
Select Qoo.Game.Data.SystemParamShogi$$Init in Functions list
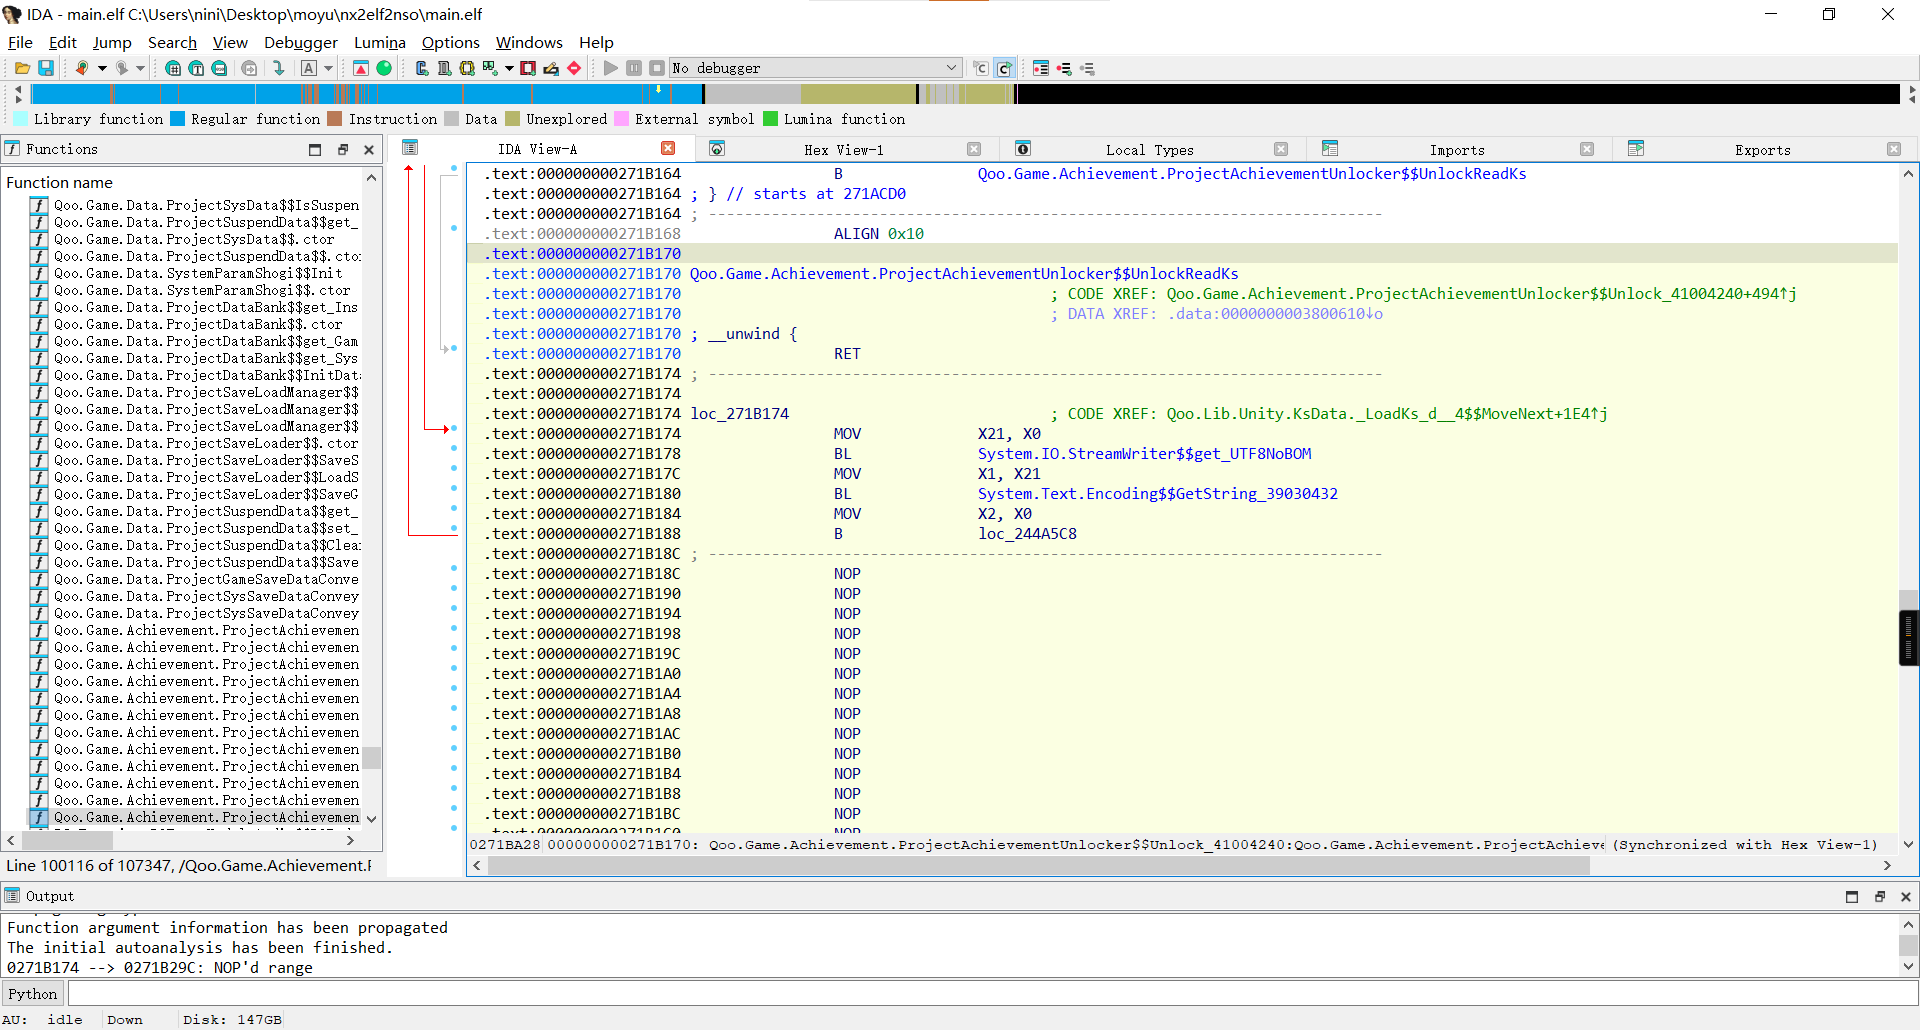[198, 273]
